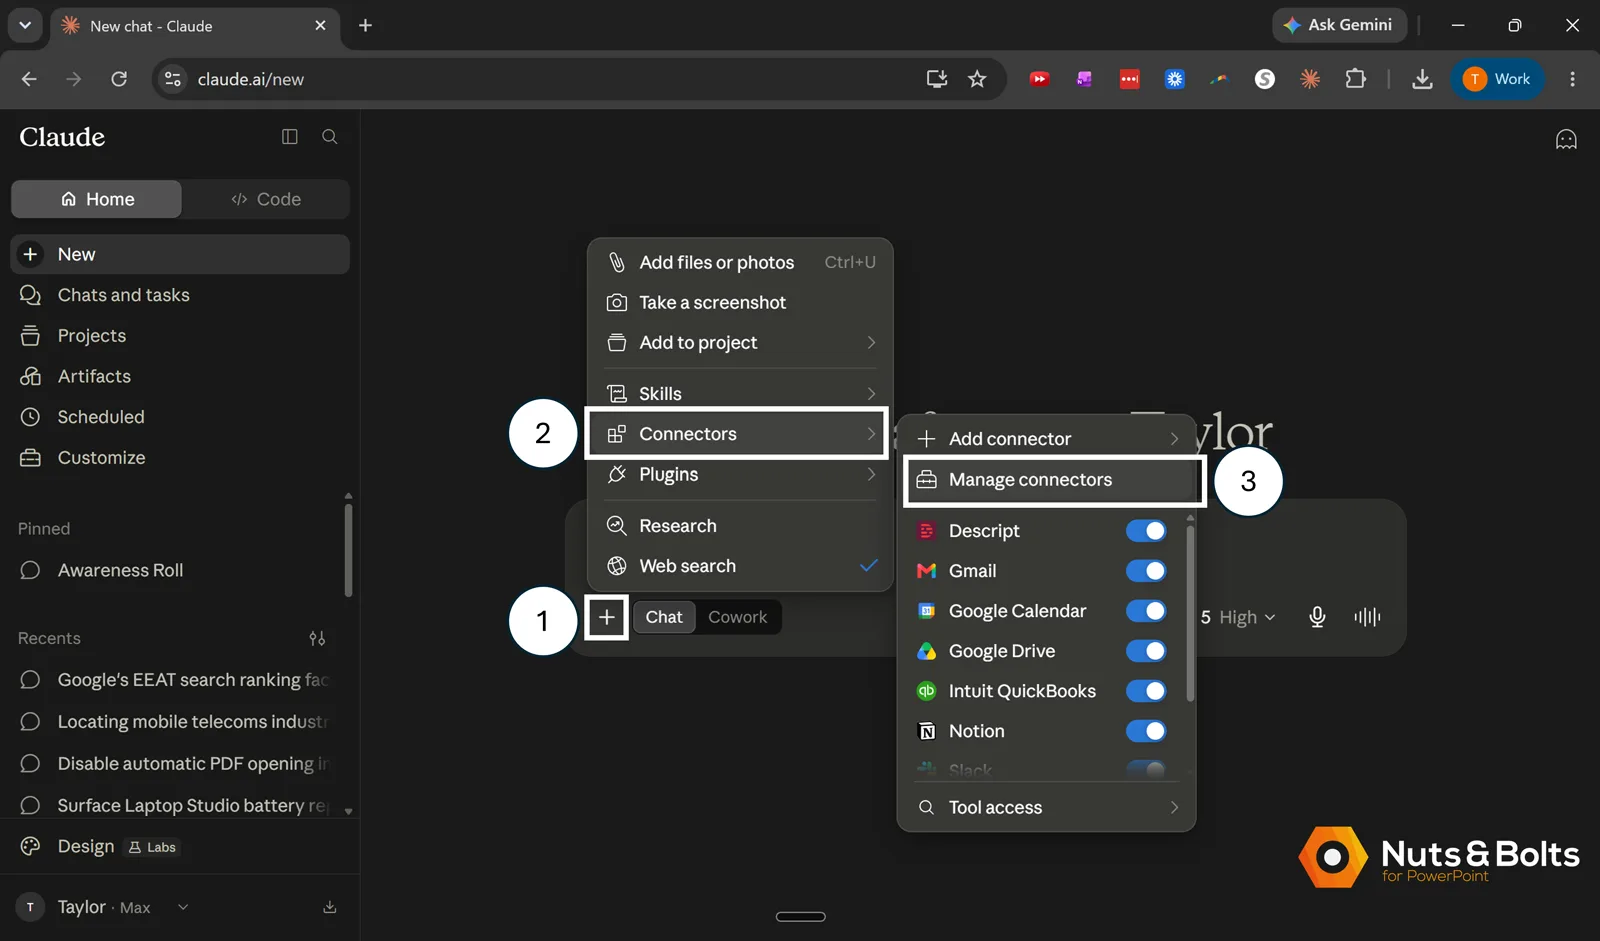Open the browser extensions puzzle icon
1600x941 pixels.
pyautogui.click(x=1355, y=79)
